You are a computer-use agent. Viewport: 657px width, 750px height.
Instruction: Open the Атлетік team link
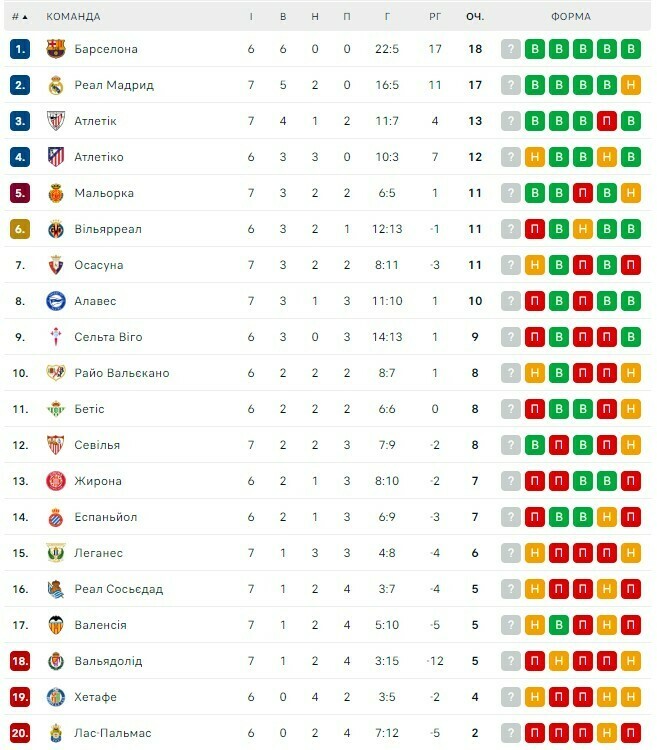tap(95, 121)
